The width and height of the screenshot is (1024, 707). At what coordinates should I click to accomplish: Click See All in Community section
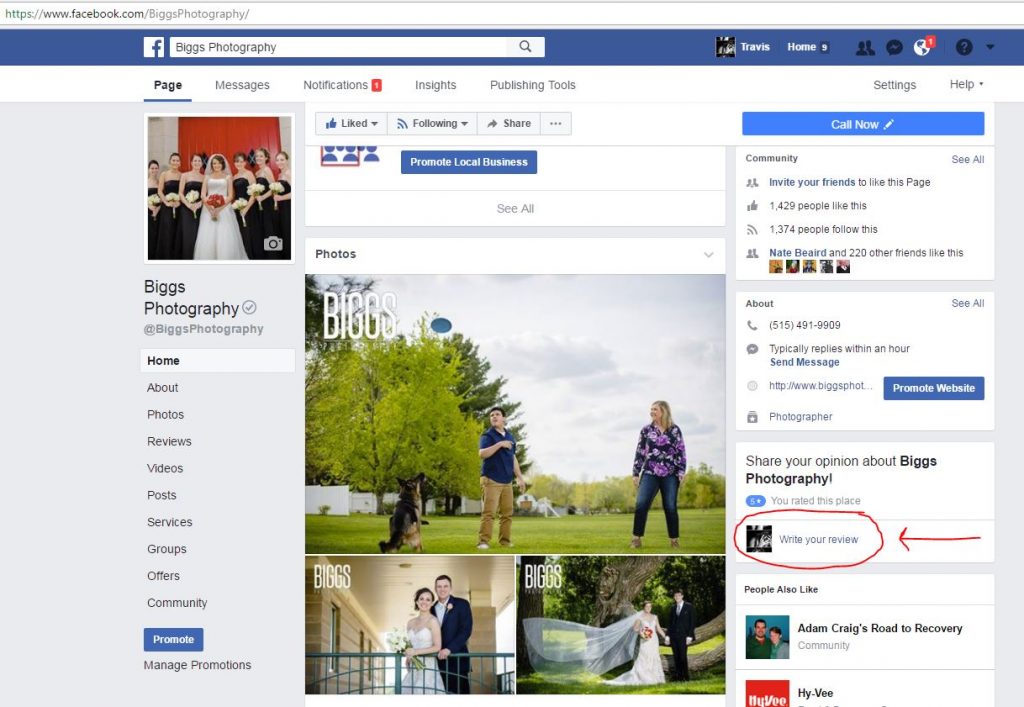968,159
